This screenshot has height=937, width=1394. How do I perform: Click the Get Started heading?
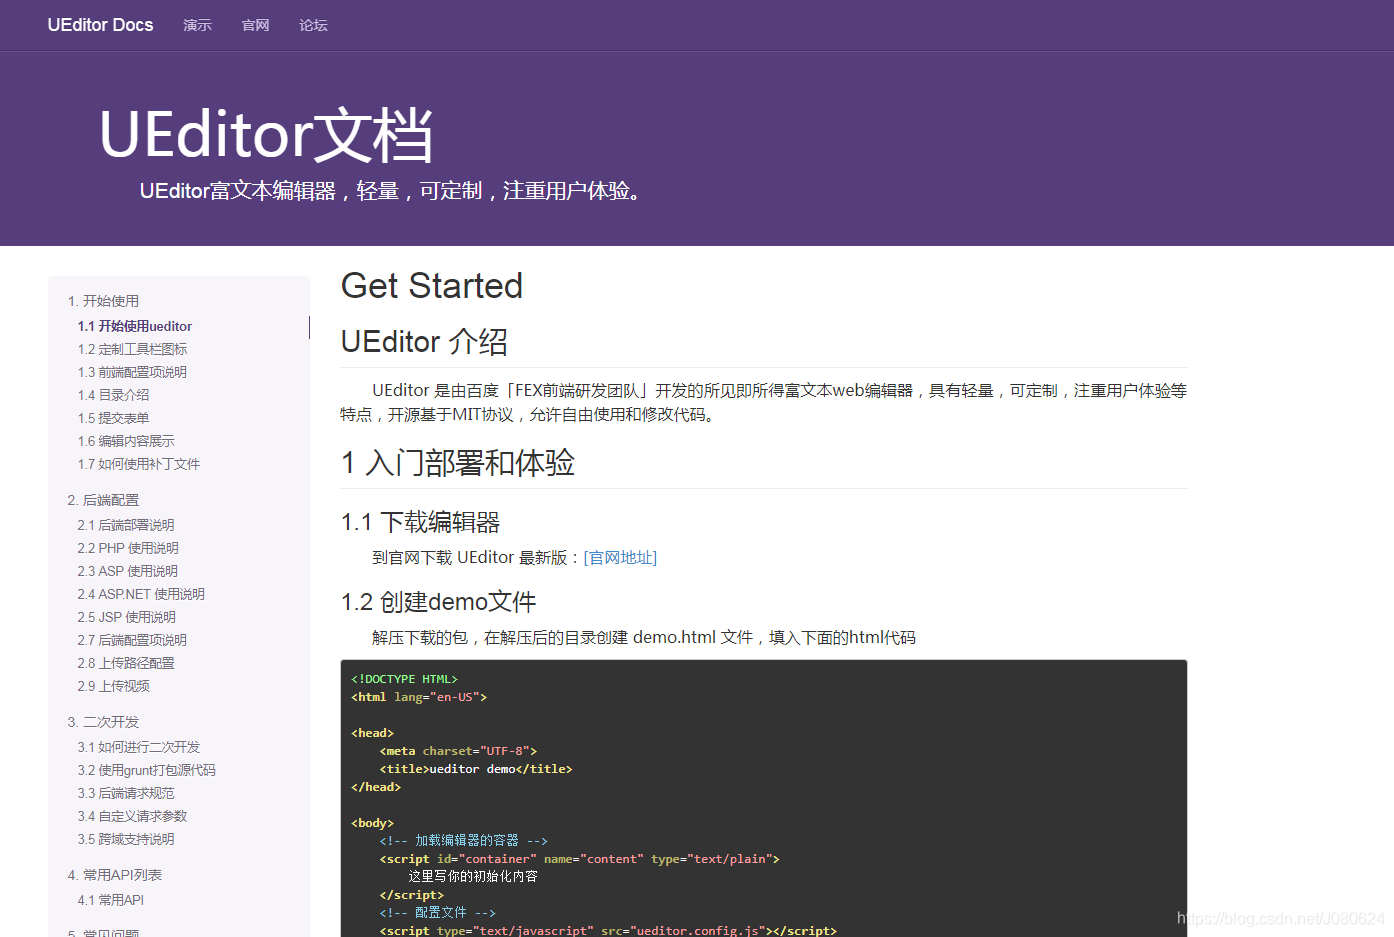click(432, 286)
